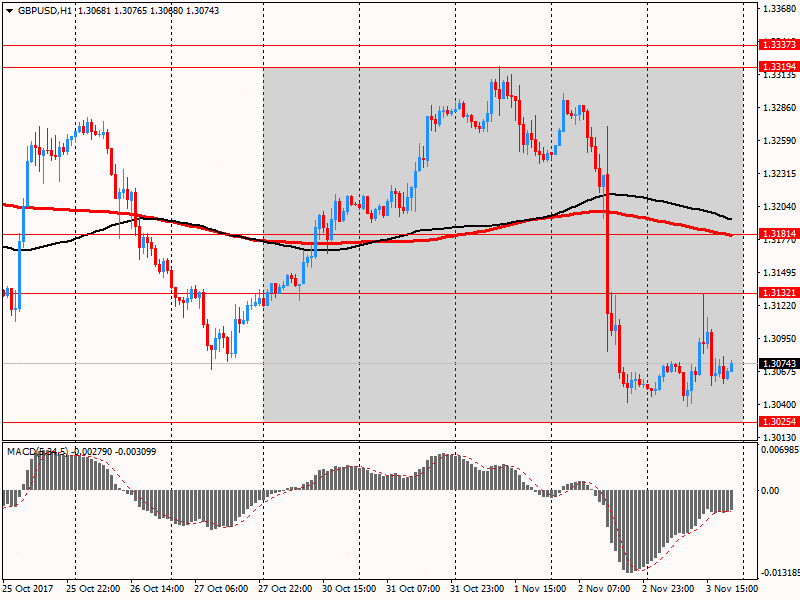This screenshot has height=600, width=800.
Task: Click the 1.31220 price axis label
Action: pyautogui.click(x=780, y=306)
